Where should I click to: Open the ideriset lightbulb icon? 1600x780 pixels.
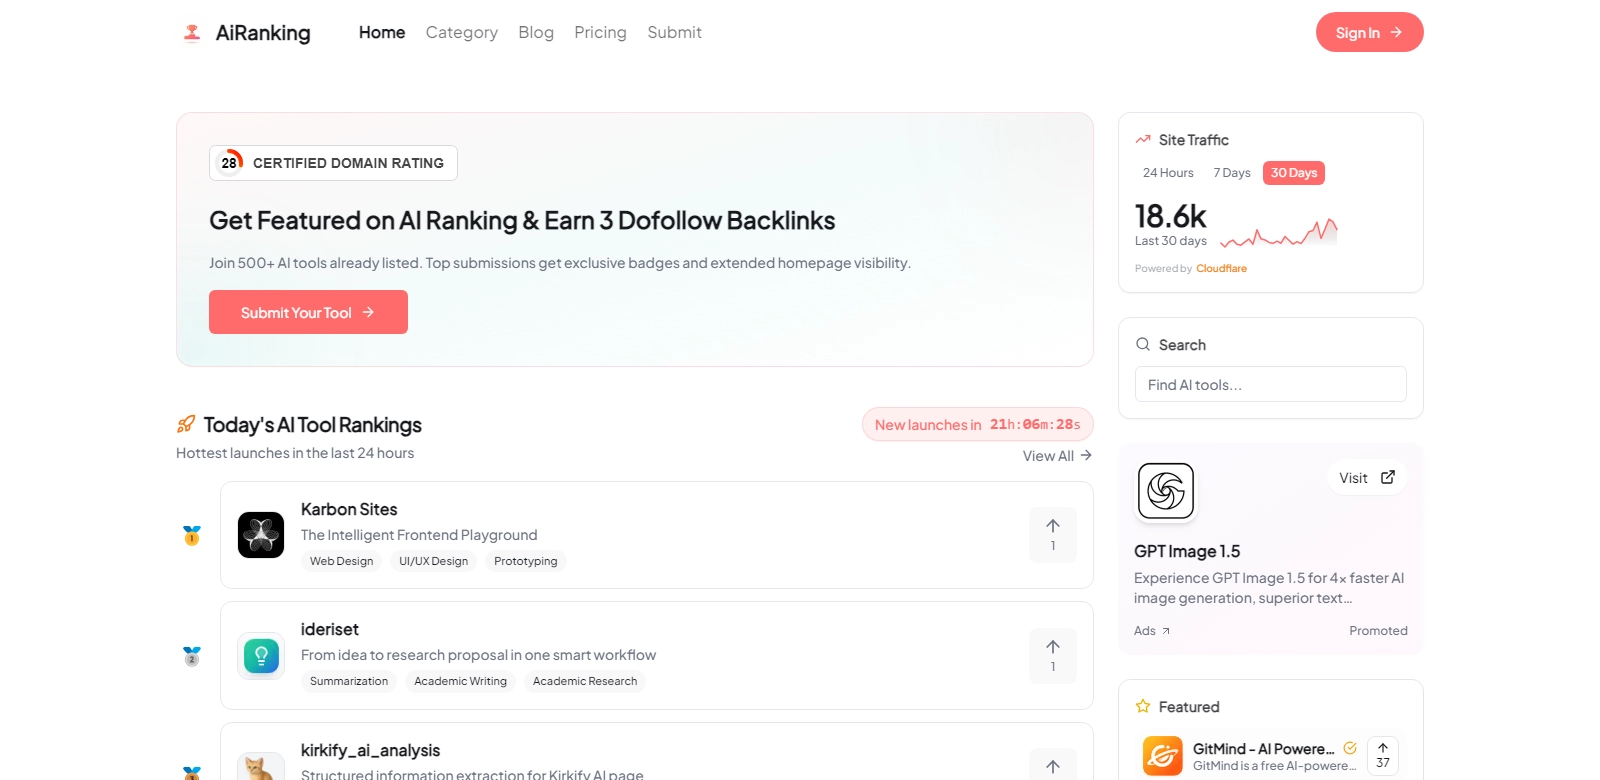pyautogui.click(x=261, y=656)
